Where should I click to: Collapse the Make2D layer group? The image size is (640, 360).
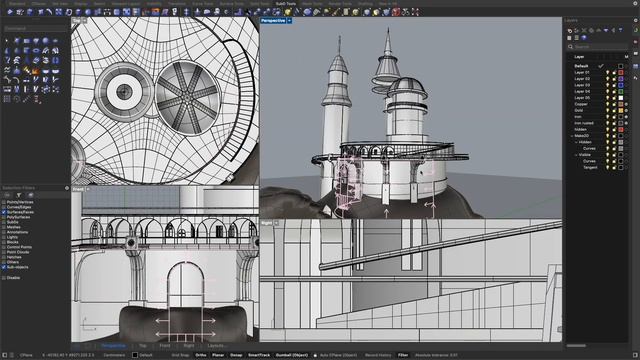pyautogui.click(x=572, y=136)
